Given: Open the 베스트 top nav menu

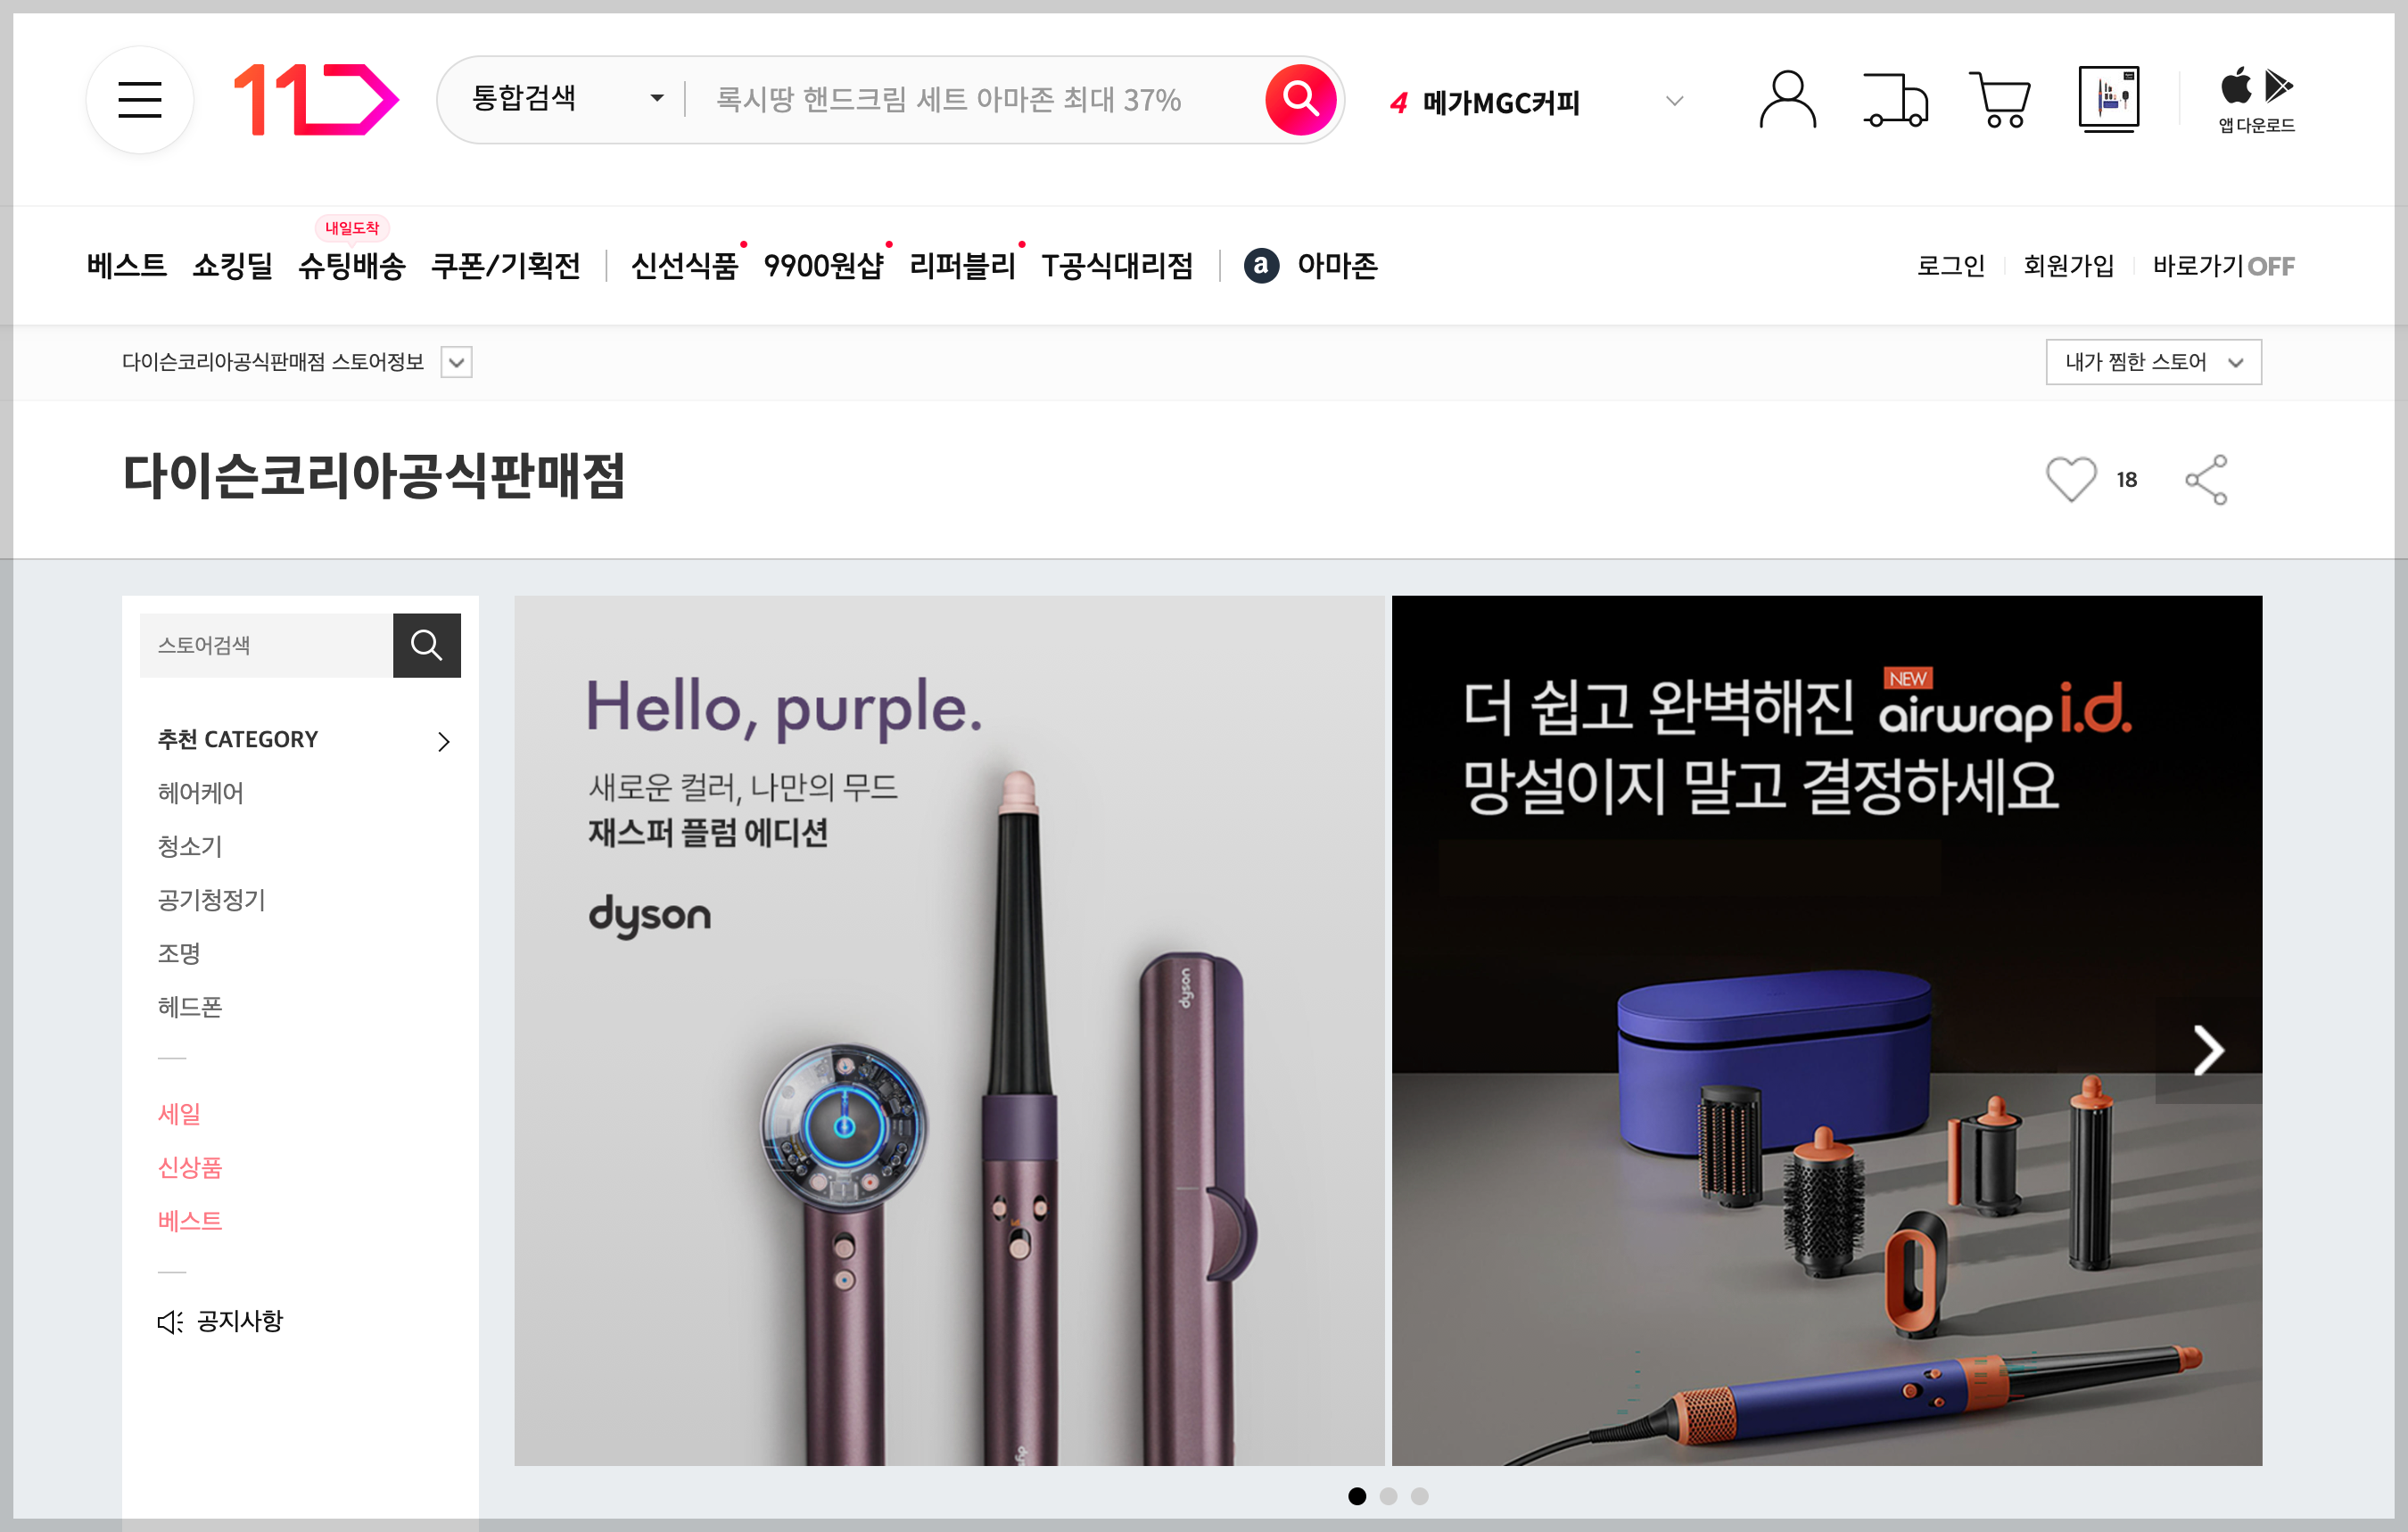Looking at the screenshot, I should click(x=126, y=266).
